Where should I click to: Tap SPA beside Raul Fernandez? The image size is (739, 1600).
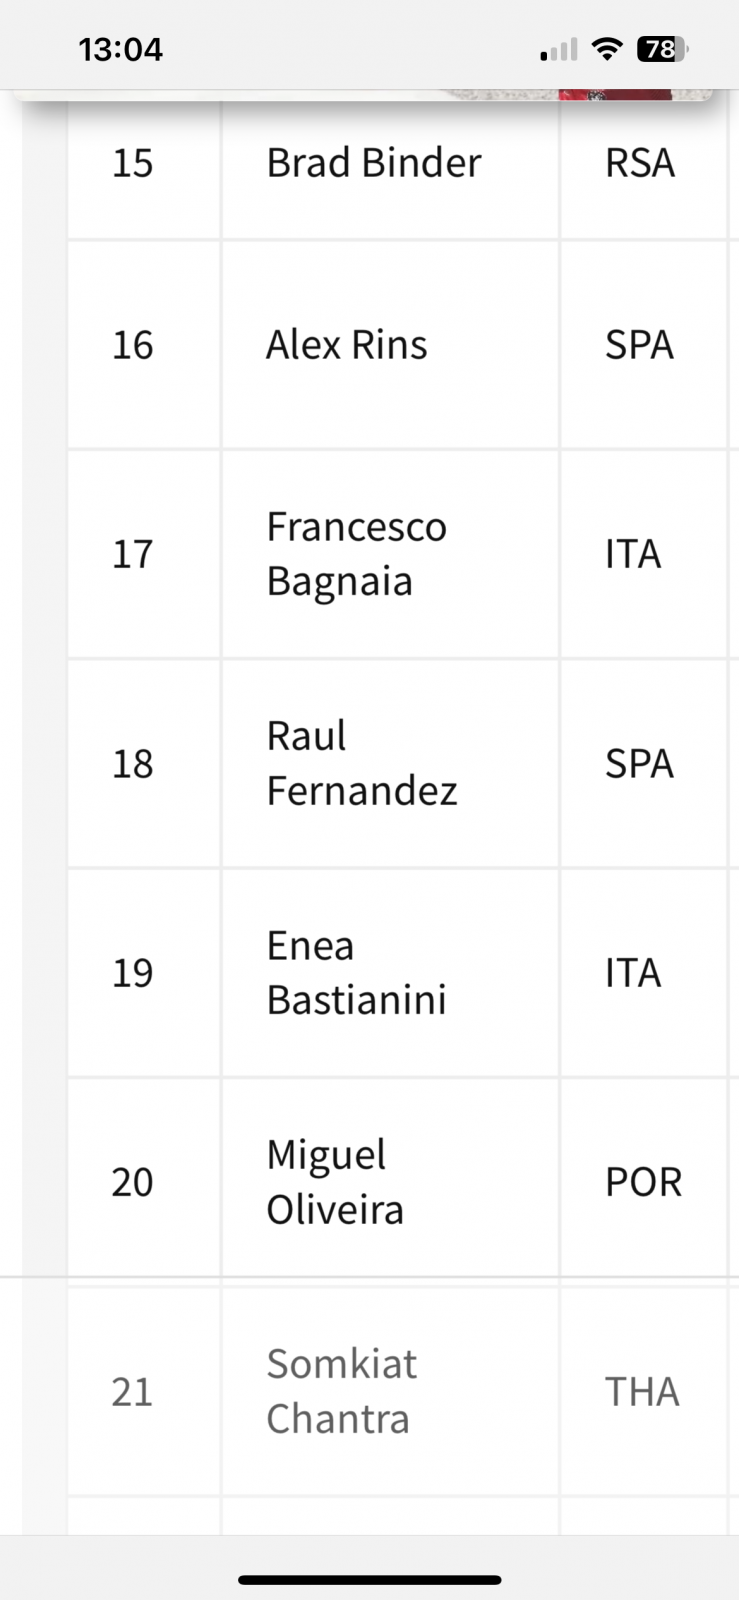coord(639,764)
